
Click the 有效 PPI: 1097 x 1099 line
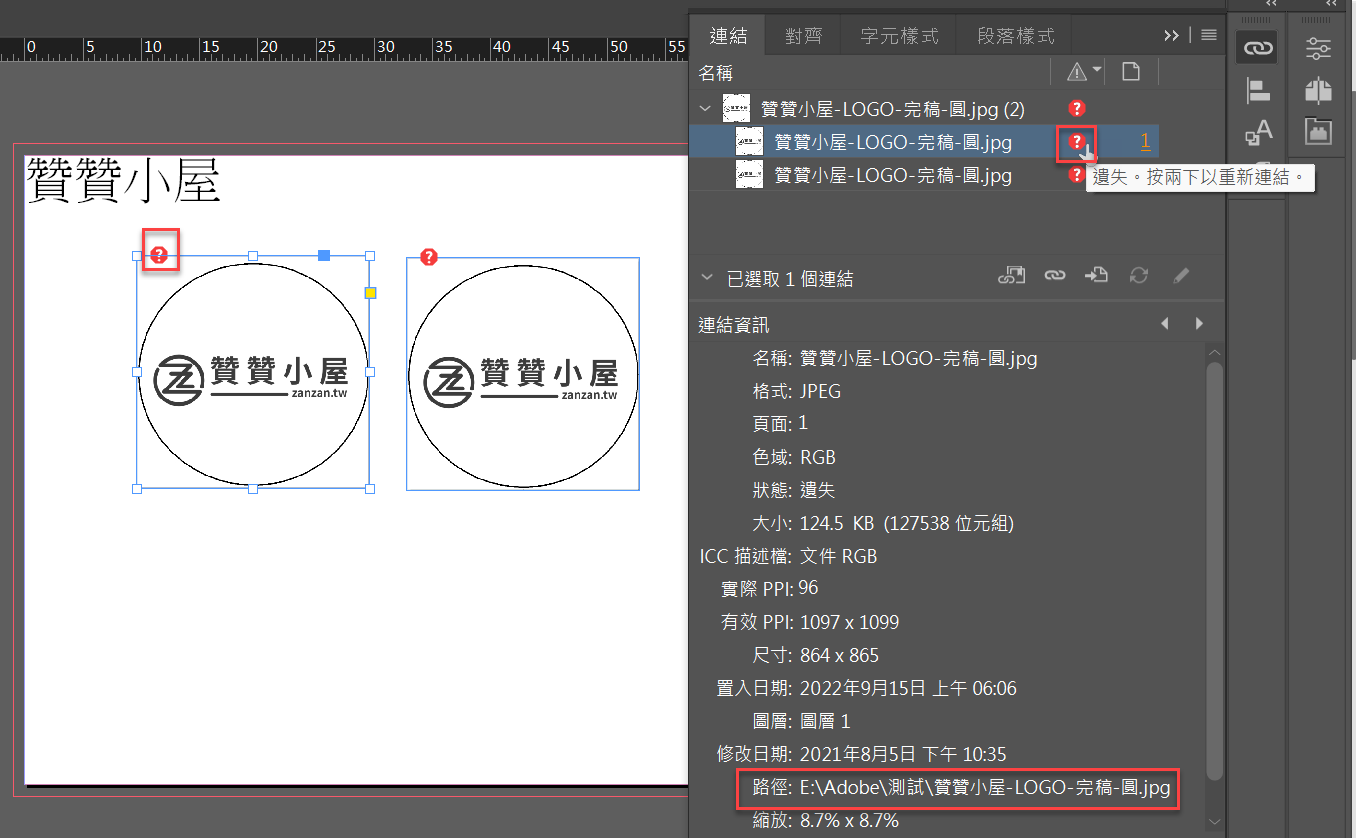click(x=809, y=622)
